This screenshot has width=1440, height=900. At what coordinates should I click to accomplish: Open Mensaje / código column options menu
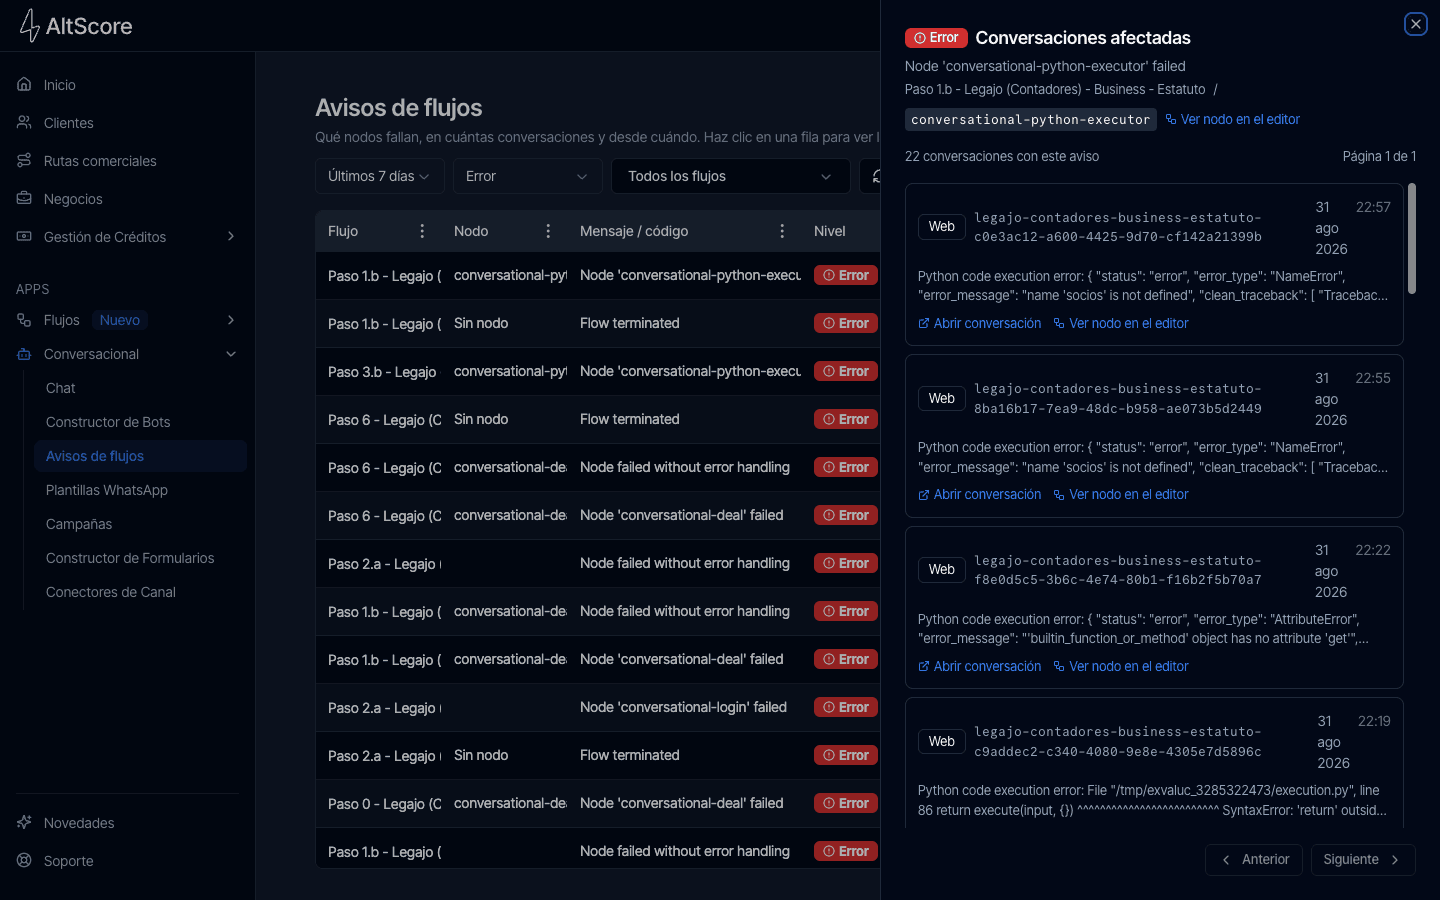coord(782,231)
